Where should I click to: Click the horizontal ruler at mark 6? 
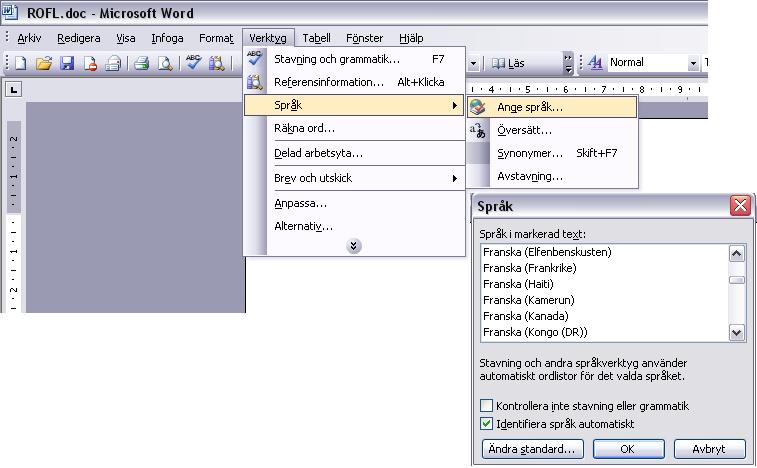click(x=565, y=89)
